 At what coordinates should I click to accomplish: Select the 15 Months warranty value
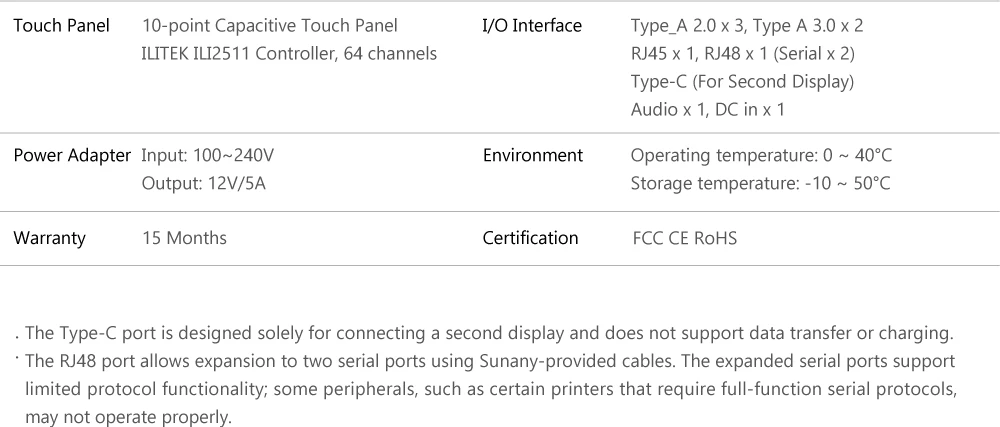coord(184,238)
